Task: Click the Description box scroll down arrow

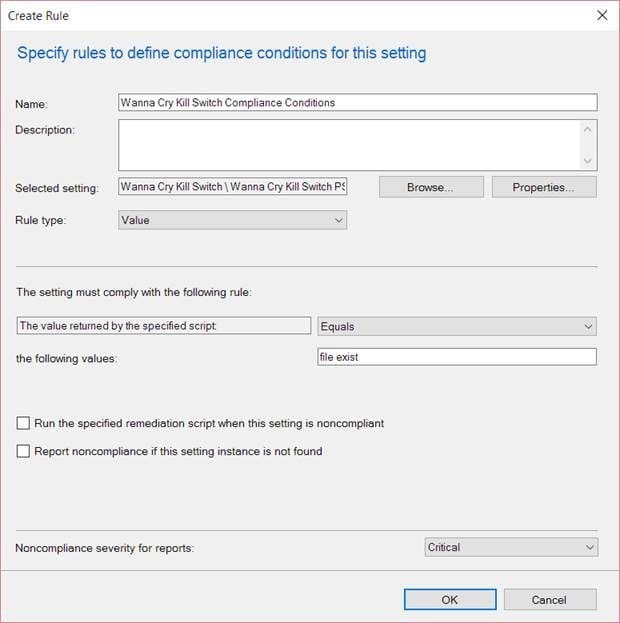Action: click(x=588, y=161)
